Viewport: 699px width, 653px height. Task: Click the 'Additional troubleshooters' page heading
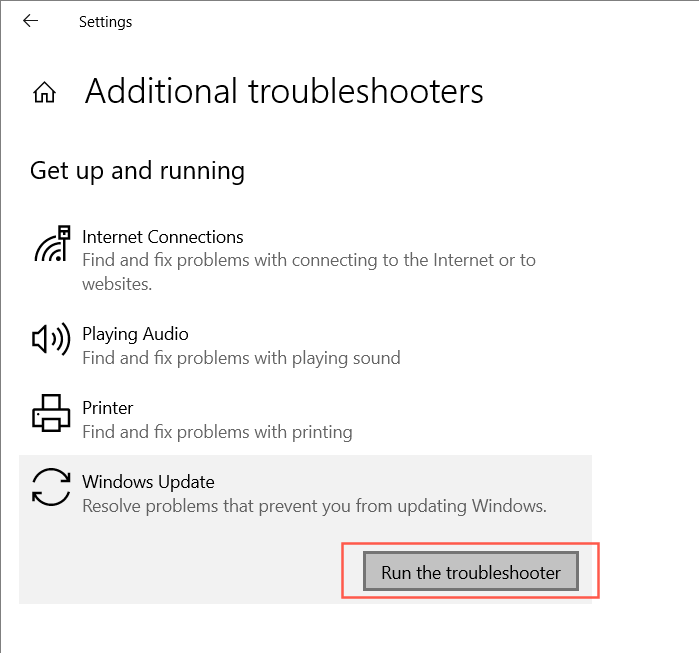[284, 92]
